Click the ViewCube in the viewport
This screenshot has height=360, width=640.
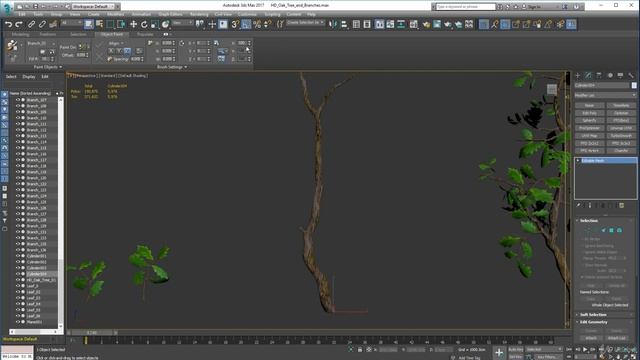552,89
